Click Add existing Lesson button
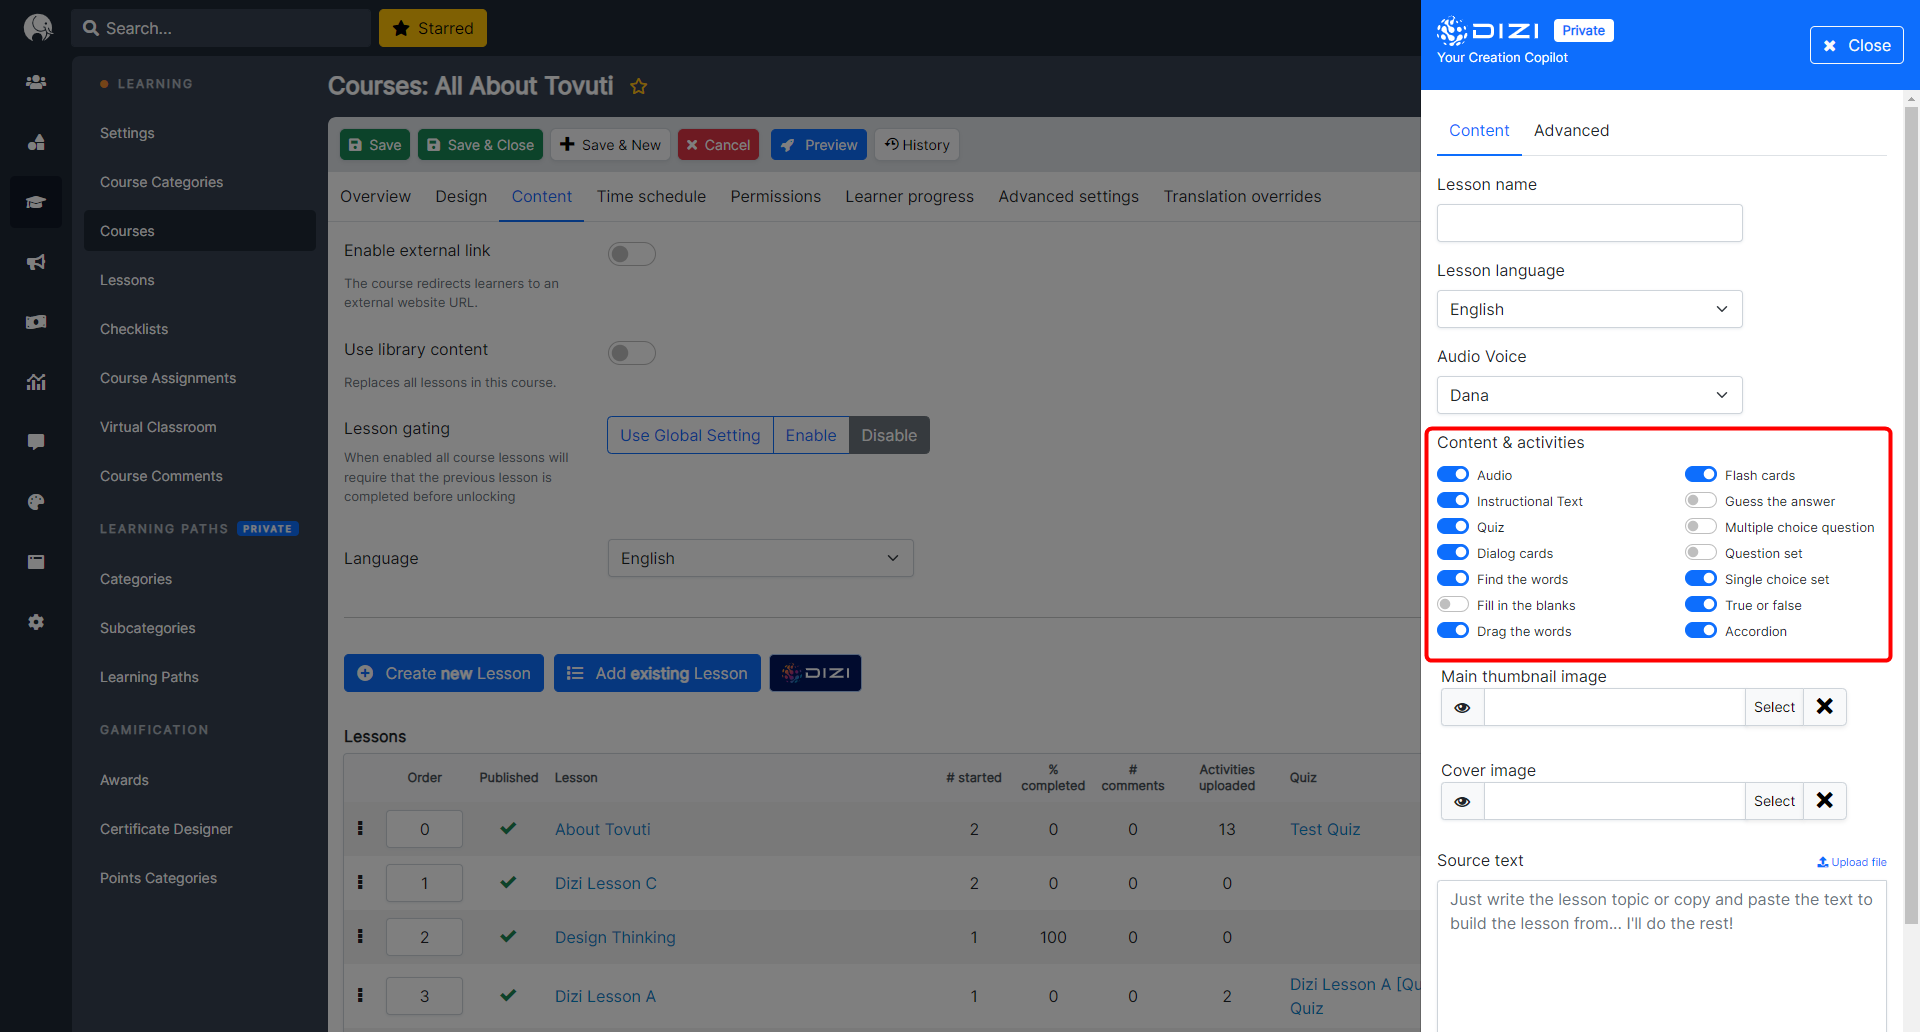 [x=657, y=673]
